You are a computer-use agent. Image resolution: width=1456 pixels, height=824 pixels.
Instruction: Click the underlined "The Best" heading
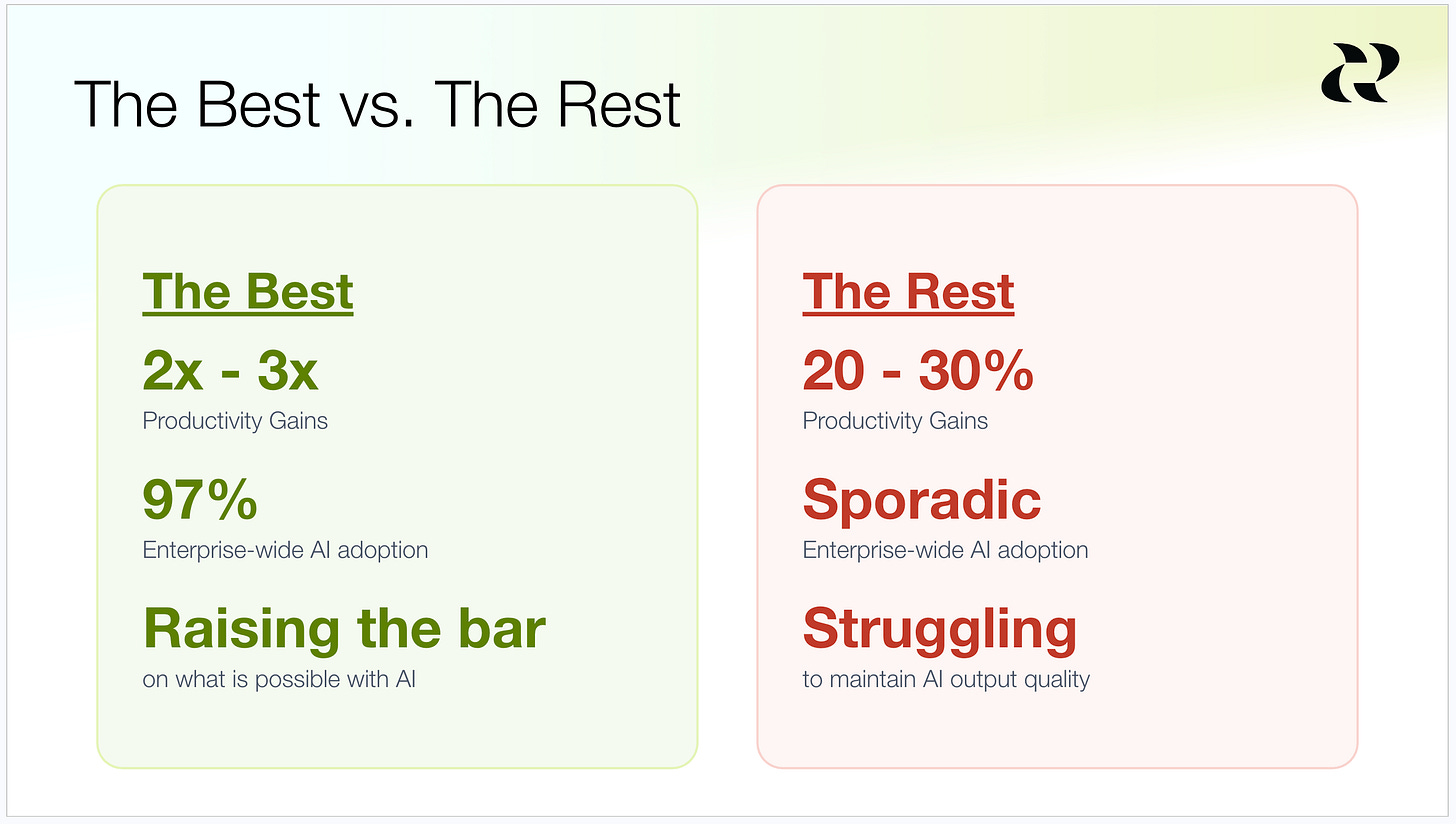coord(248,292)
